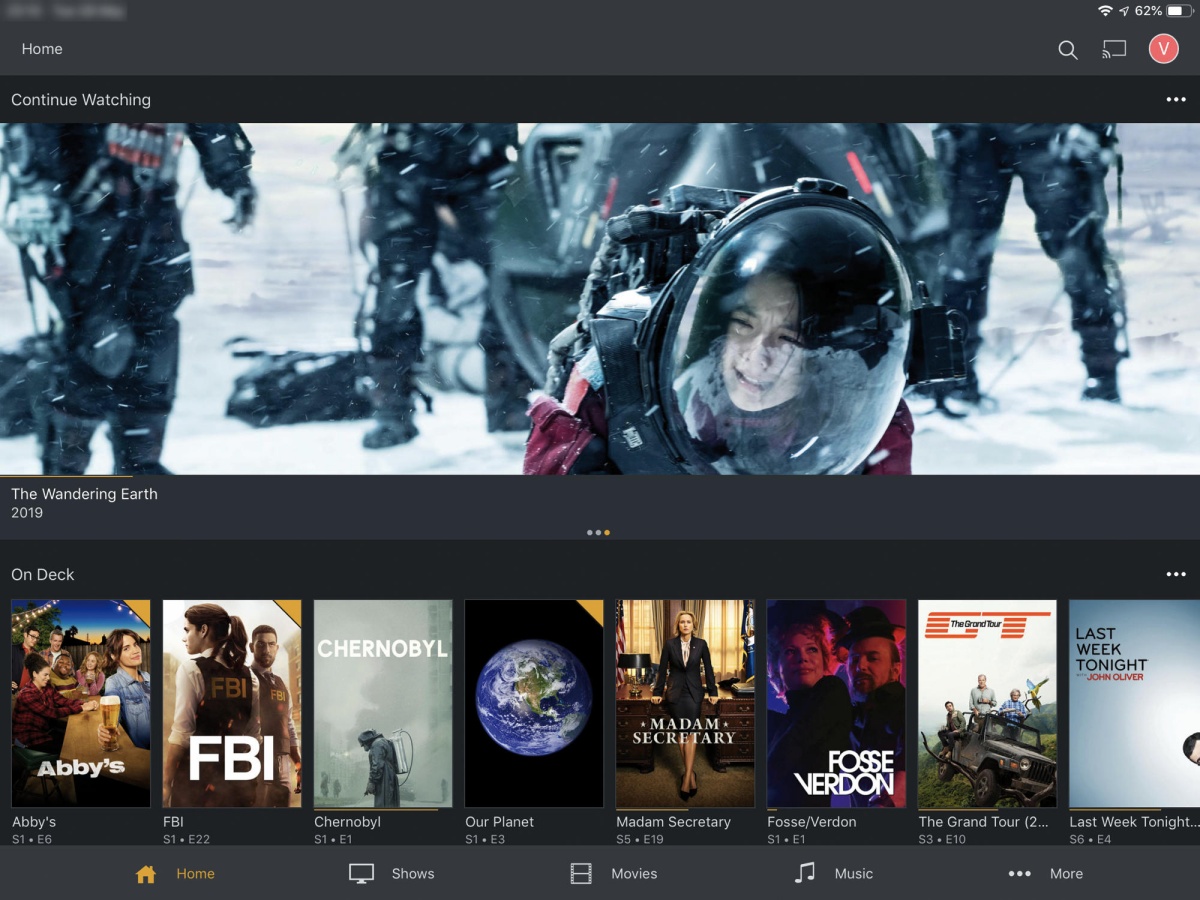Tap the Music note icon

(x=804, y=873)
